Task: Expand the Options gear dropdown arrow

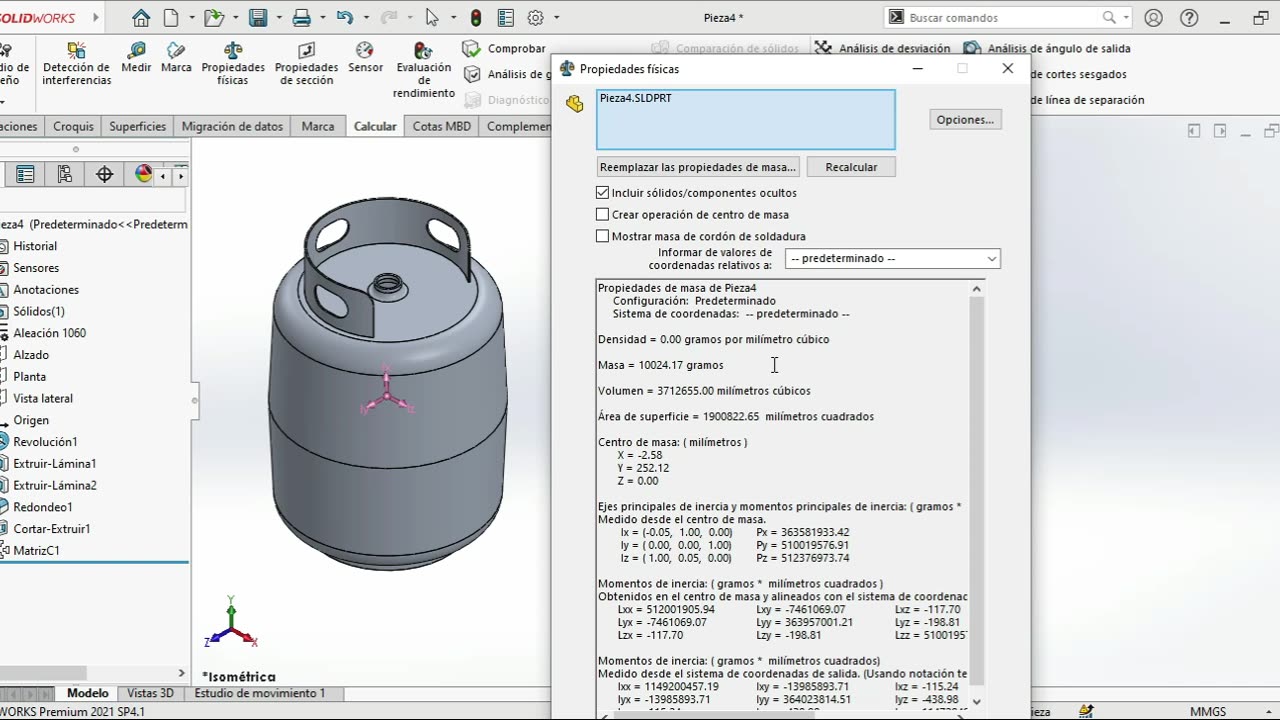Action: point(556,17)
